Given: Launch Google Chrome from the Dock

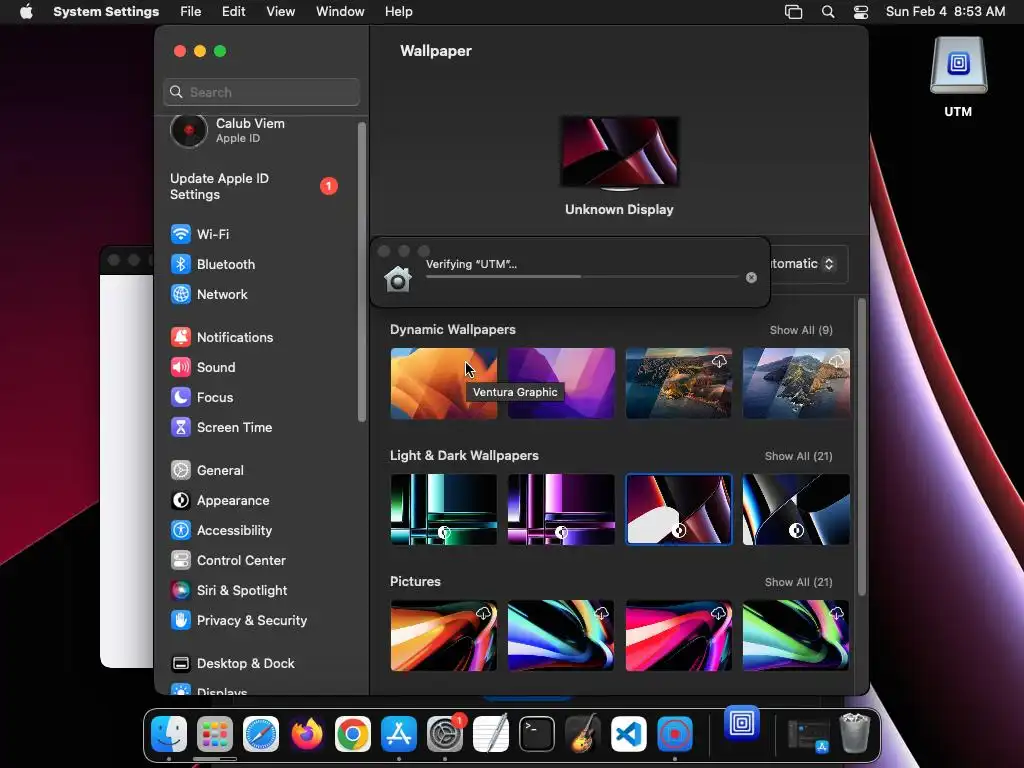Looking at the screenshot, I should click(x=353, y=734).
